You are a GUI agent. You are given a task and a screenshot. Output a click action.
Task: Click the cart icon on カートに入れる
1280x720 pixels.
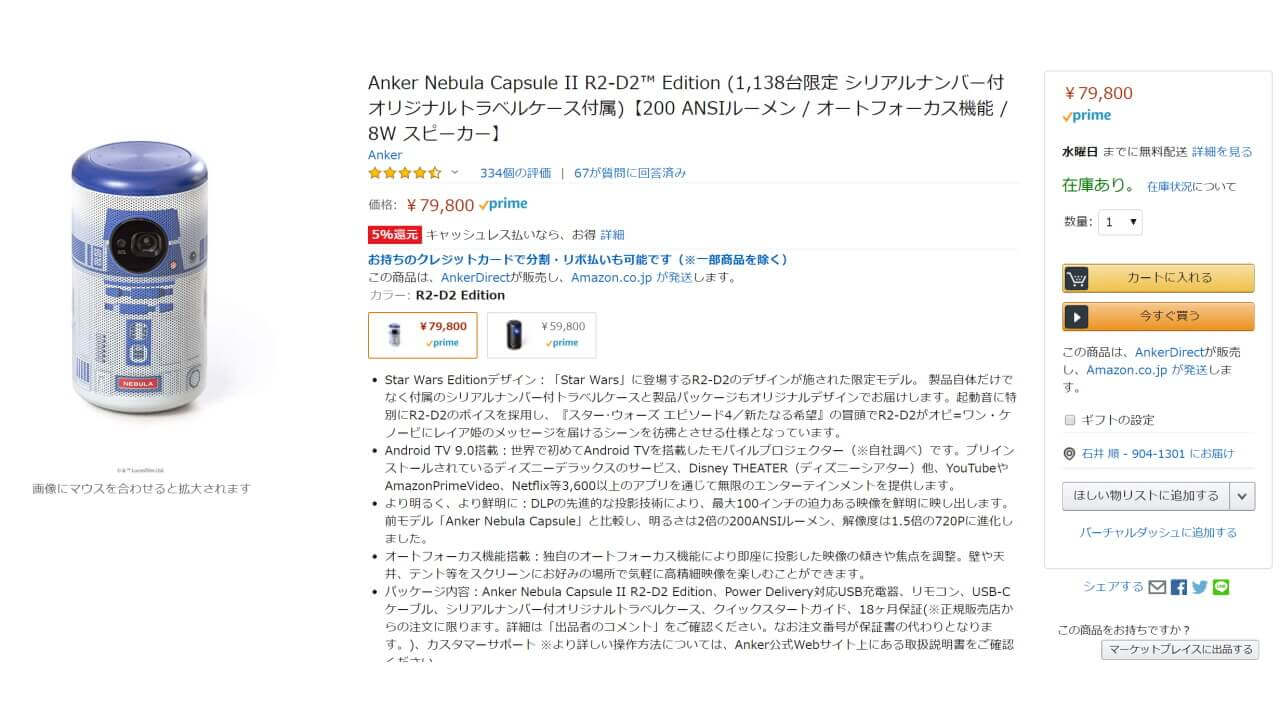coord(1076,278)
